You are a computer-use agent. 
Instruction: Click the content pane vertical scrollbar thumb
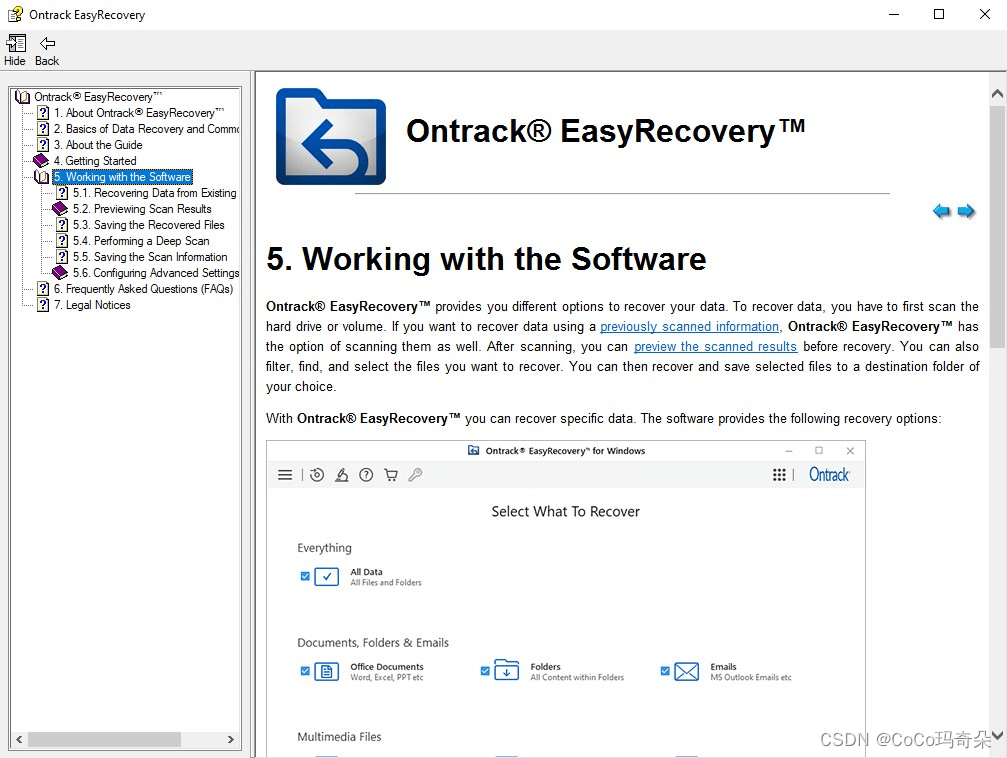point(997,227)
